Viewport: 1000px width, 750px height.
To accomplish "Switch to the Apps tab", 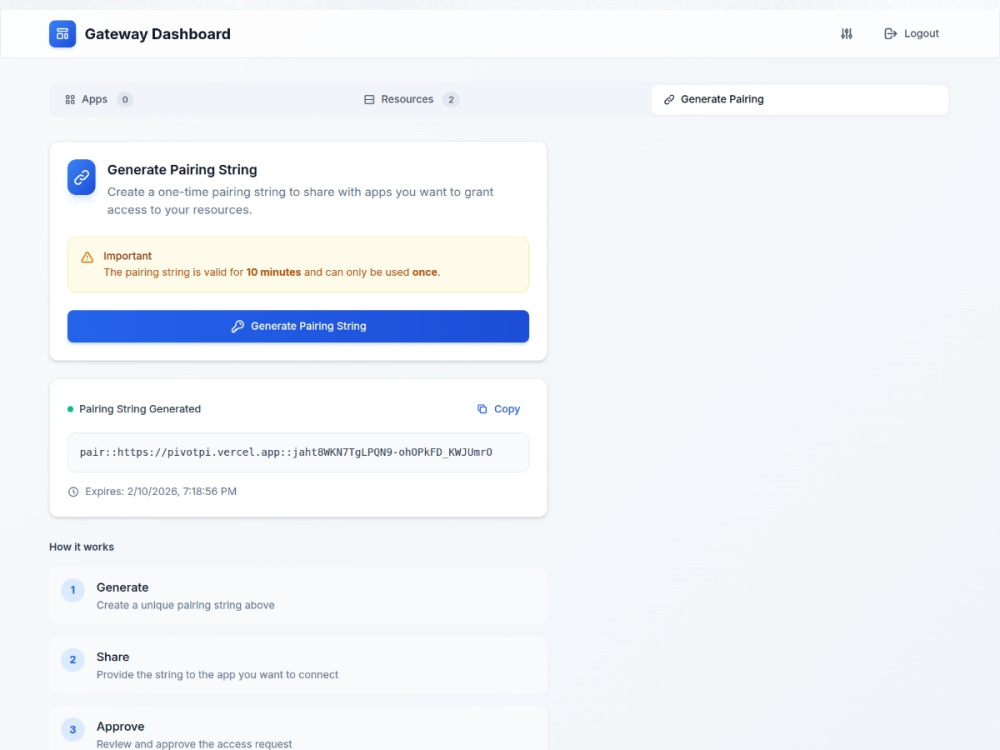I will tap(200, 99).
